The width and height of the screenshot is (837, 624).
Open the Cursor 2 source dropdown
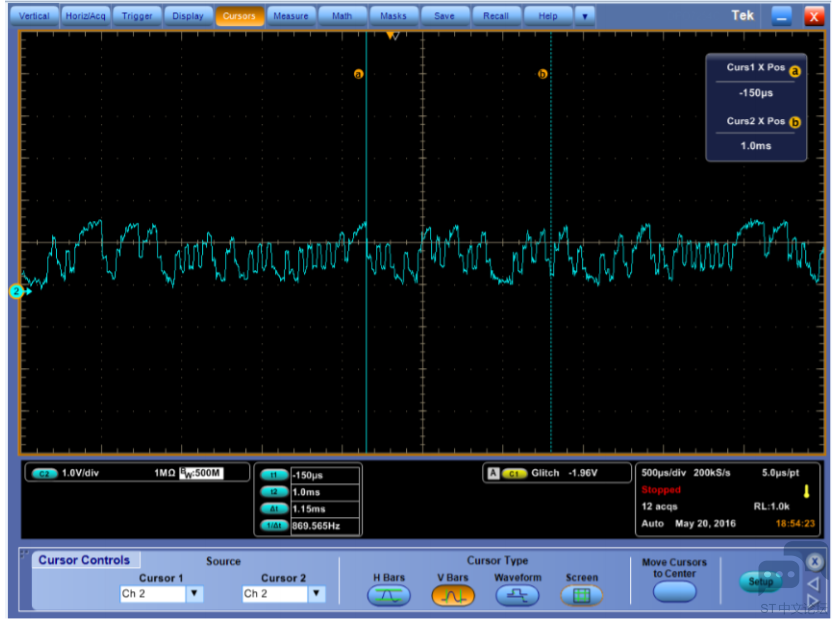316,594
